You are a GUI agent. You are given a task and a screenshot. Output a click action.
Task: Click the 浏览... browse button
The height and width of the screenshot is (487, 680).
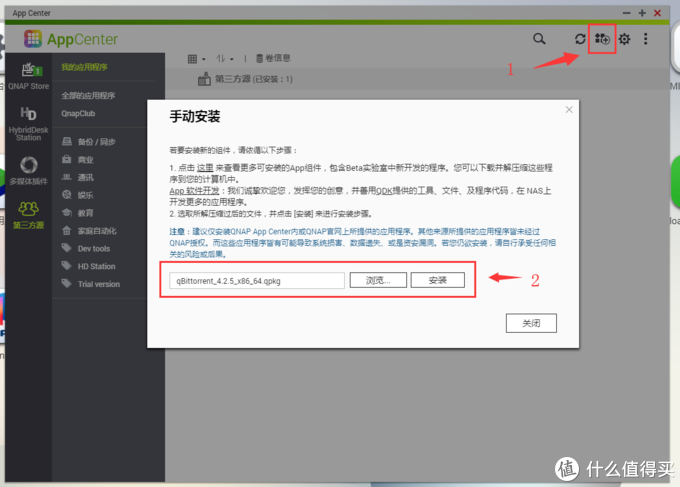coord(378,280)
